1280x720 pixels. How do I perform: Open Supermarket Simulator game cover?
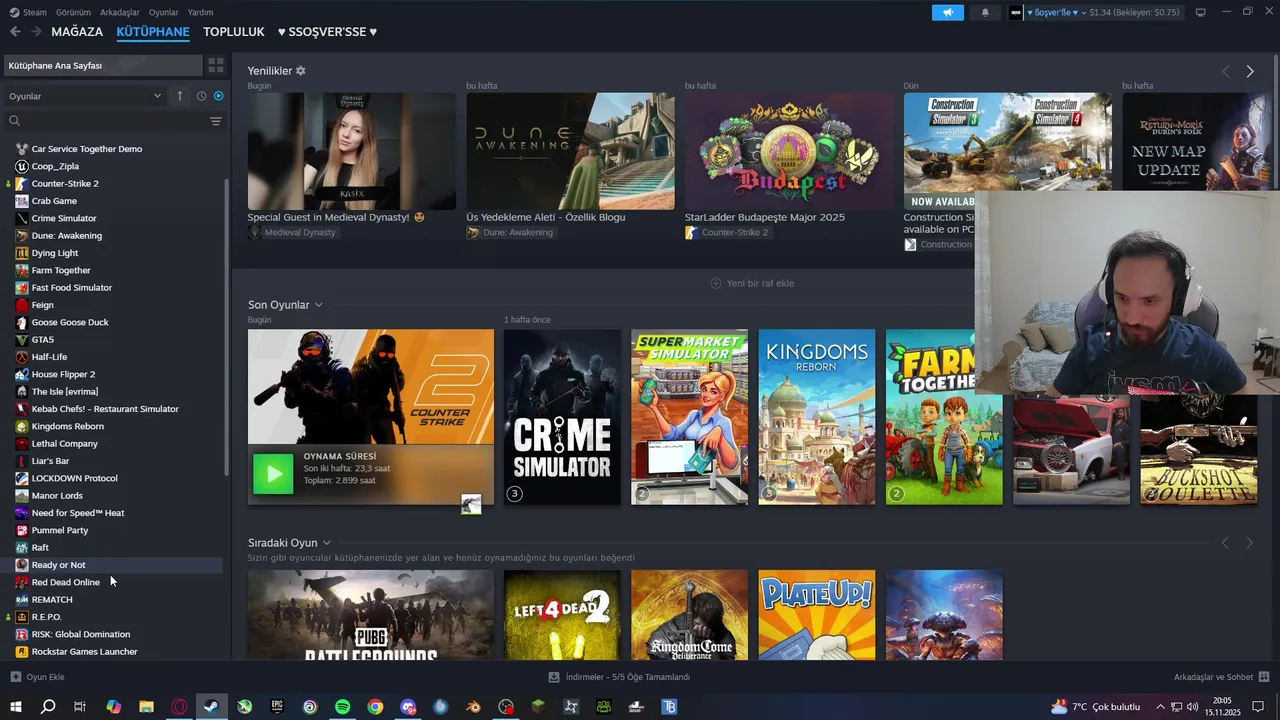click(x=689, y=417)
